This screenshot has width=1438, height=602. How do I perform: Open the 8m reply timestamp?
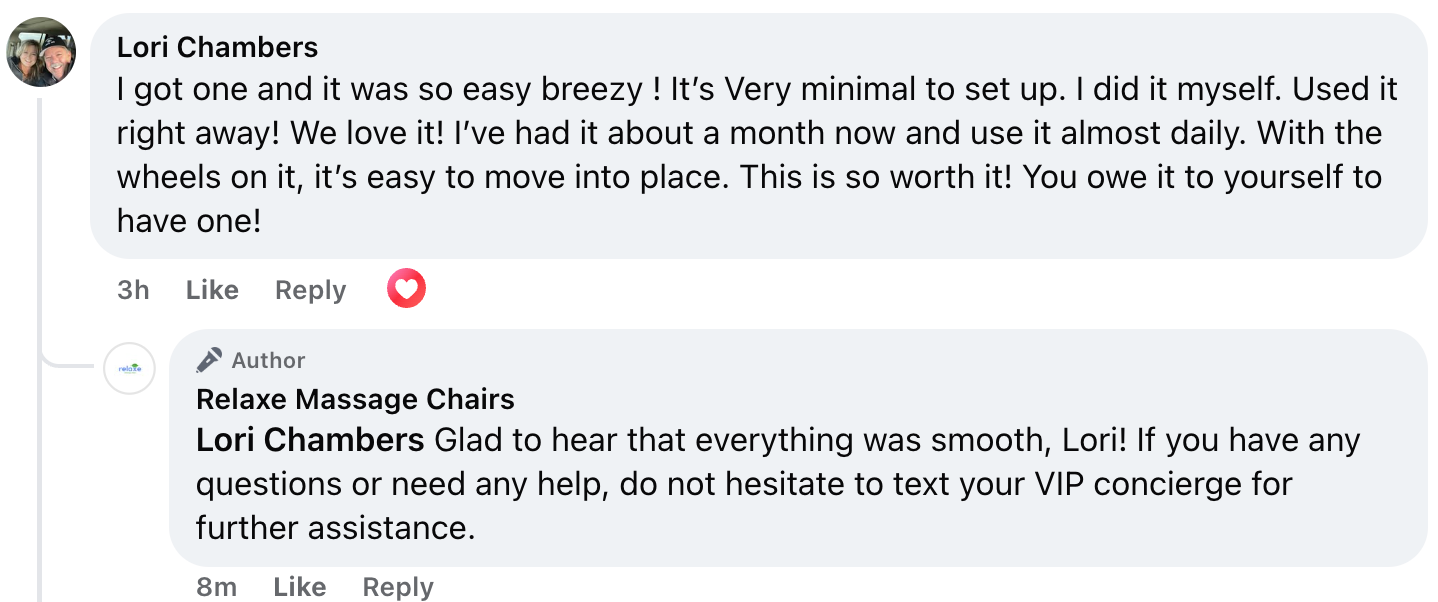pyautogui.click(x=216, y=587)
